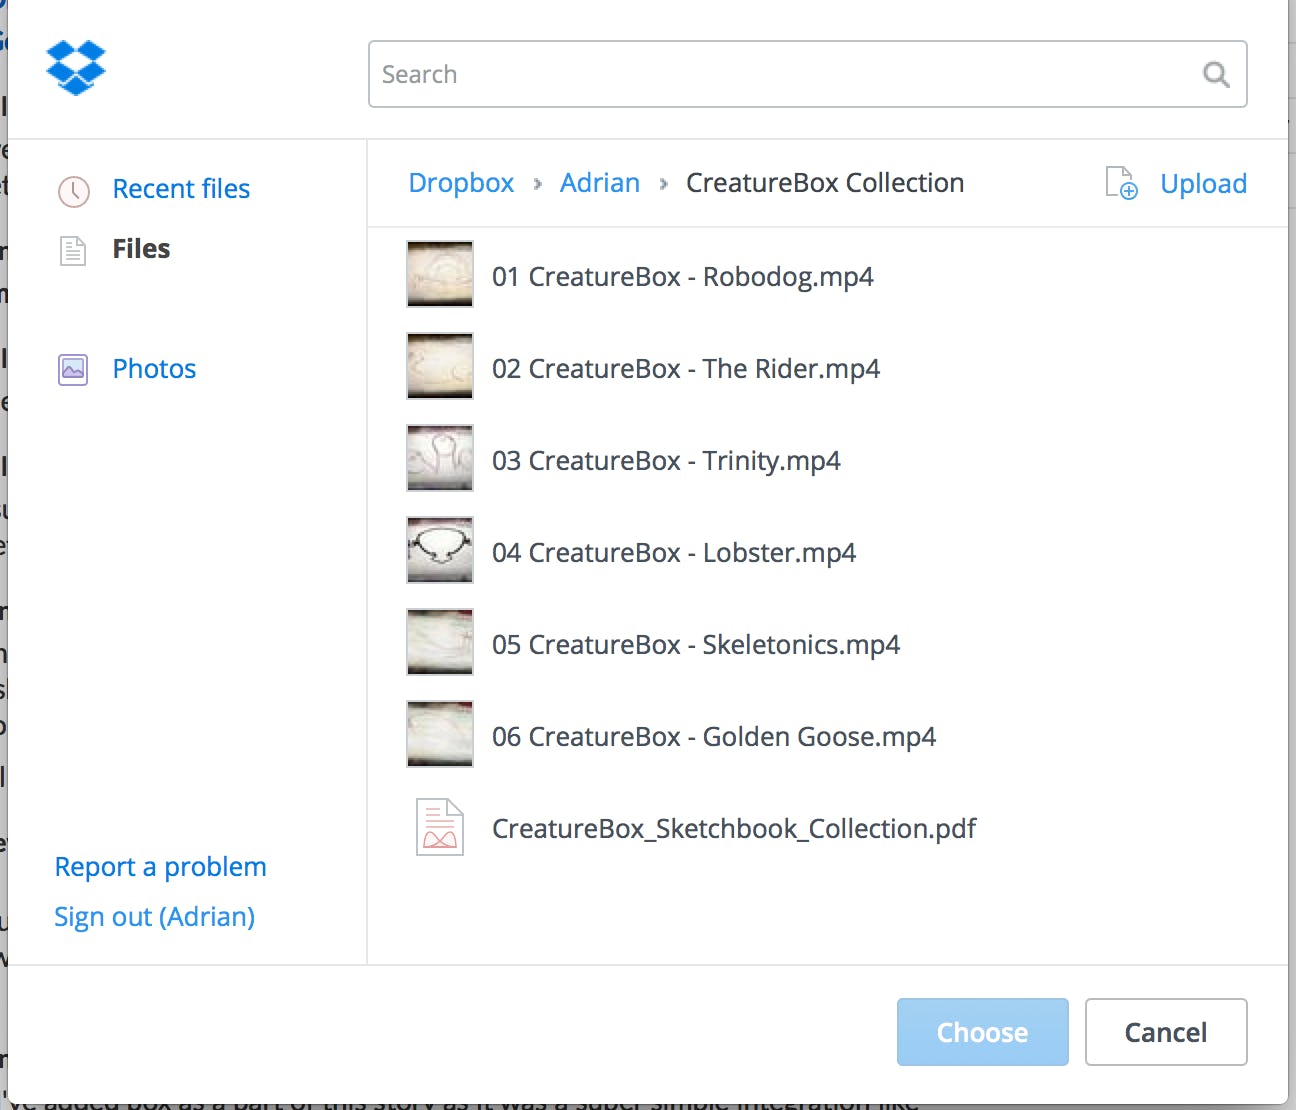This screenshot has height=1110, width=1296.
Task: Open Recent files in sidebar
Action: [181, 189]
